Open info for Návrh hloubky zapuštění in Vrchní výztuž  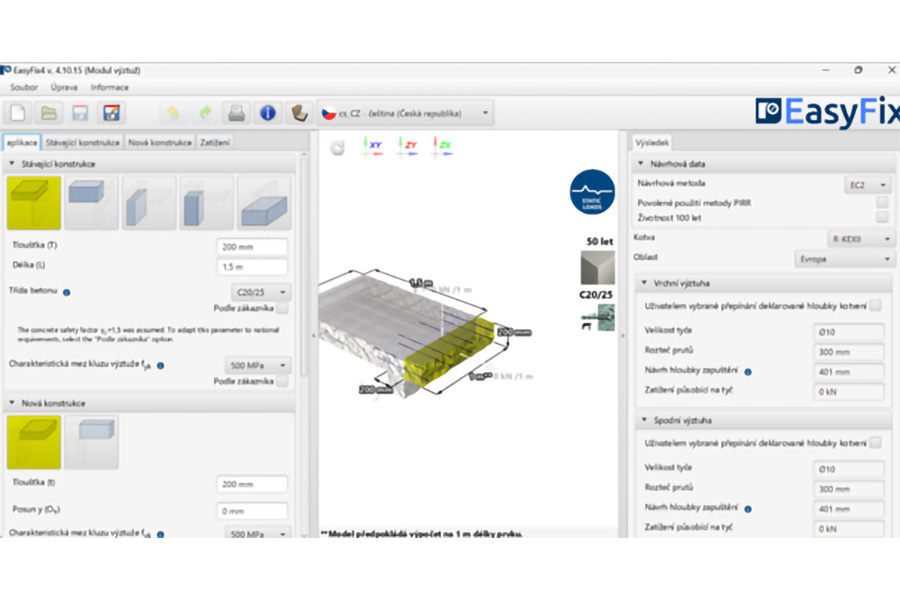(748, 371)
